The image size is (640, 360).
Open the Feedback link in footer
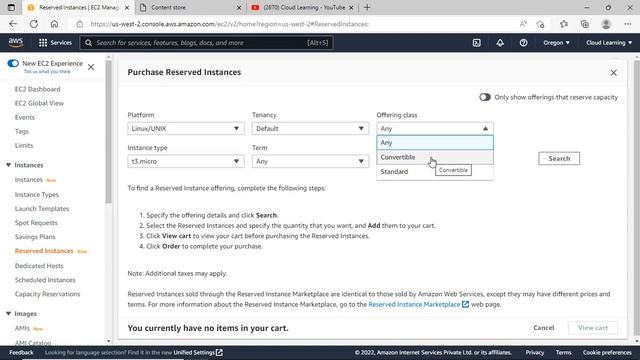(x=21, y=352)
